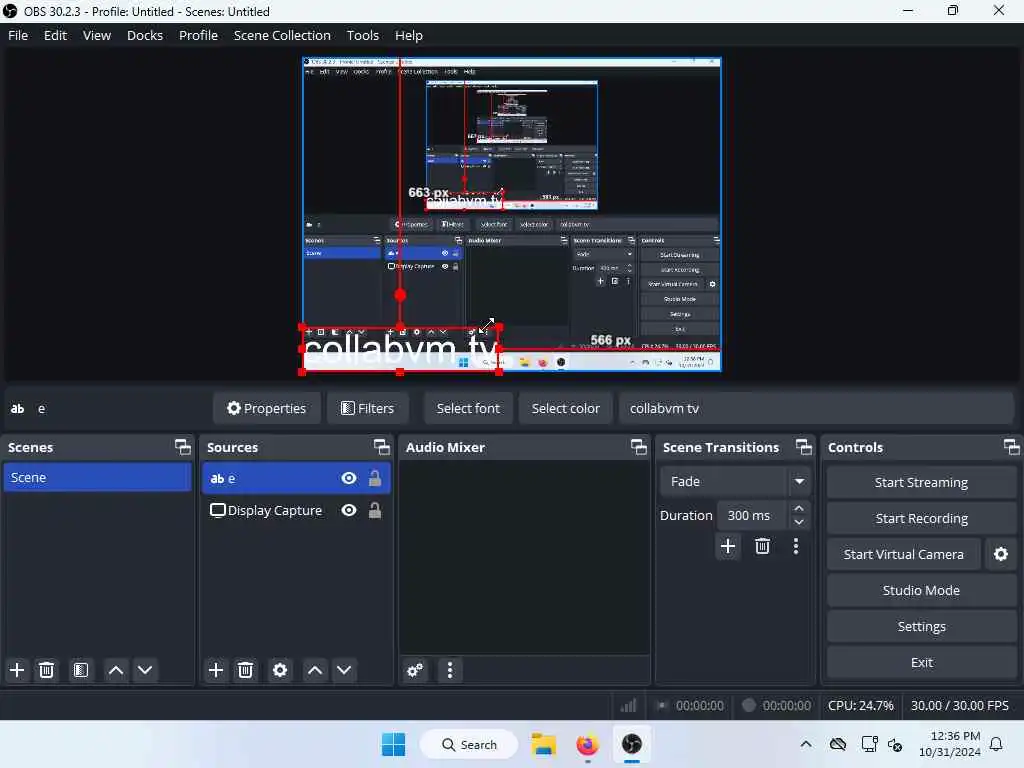
Task: Move source down in Sources list
Action: point(344,669)
